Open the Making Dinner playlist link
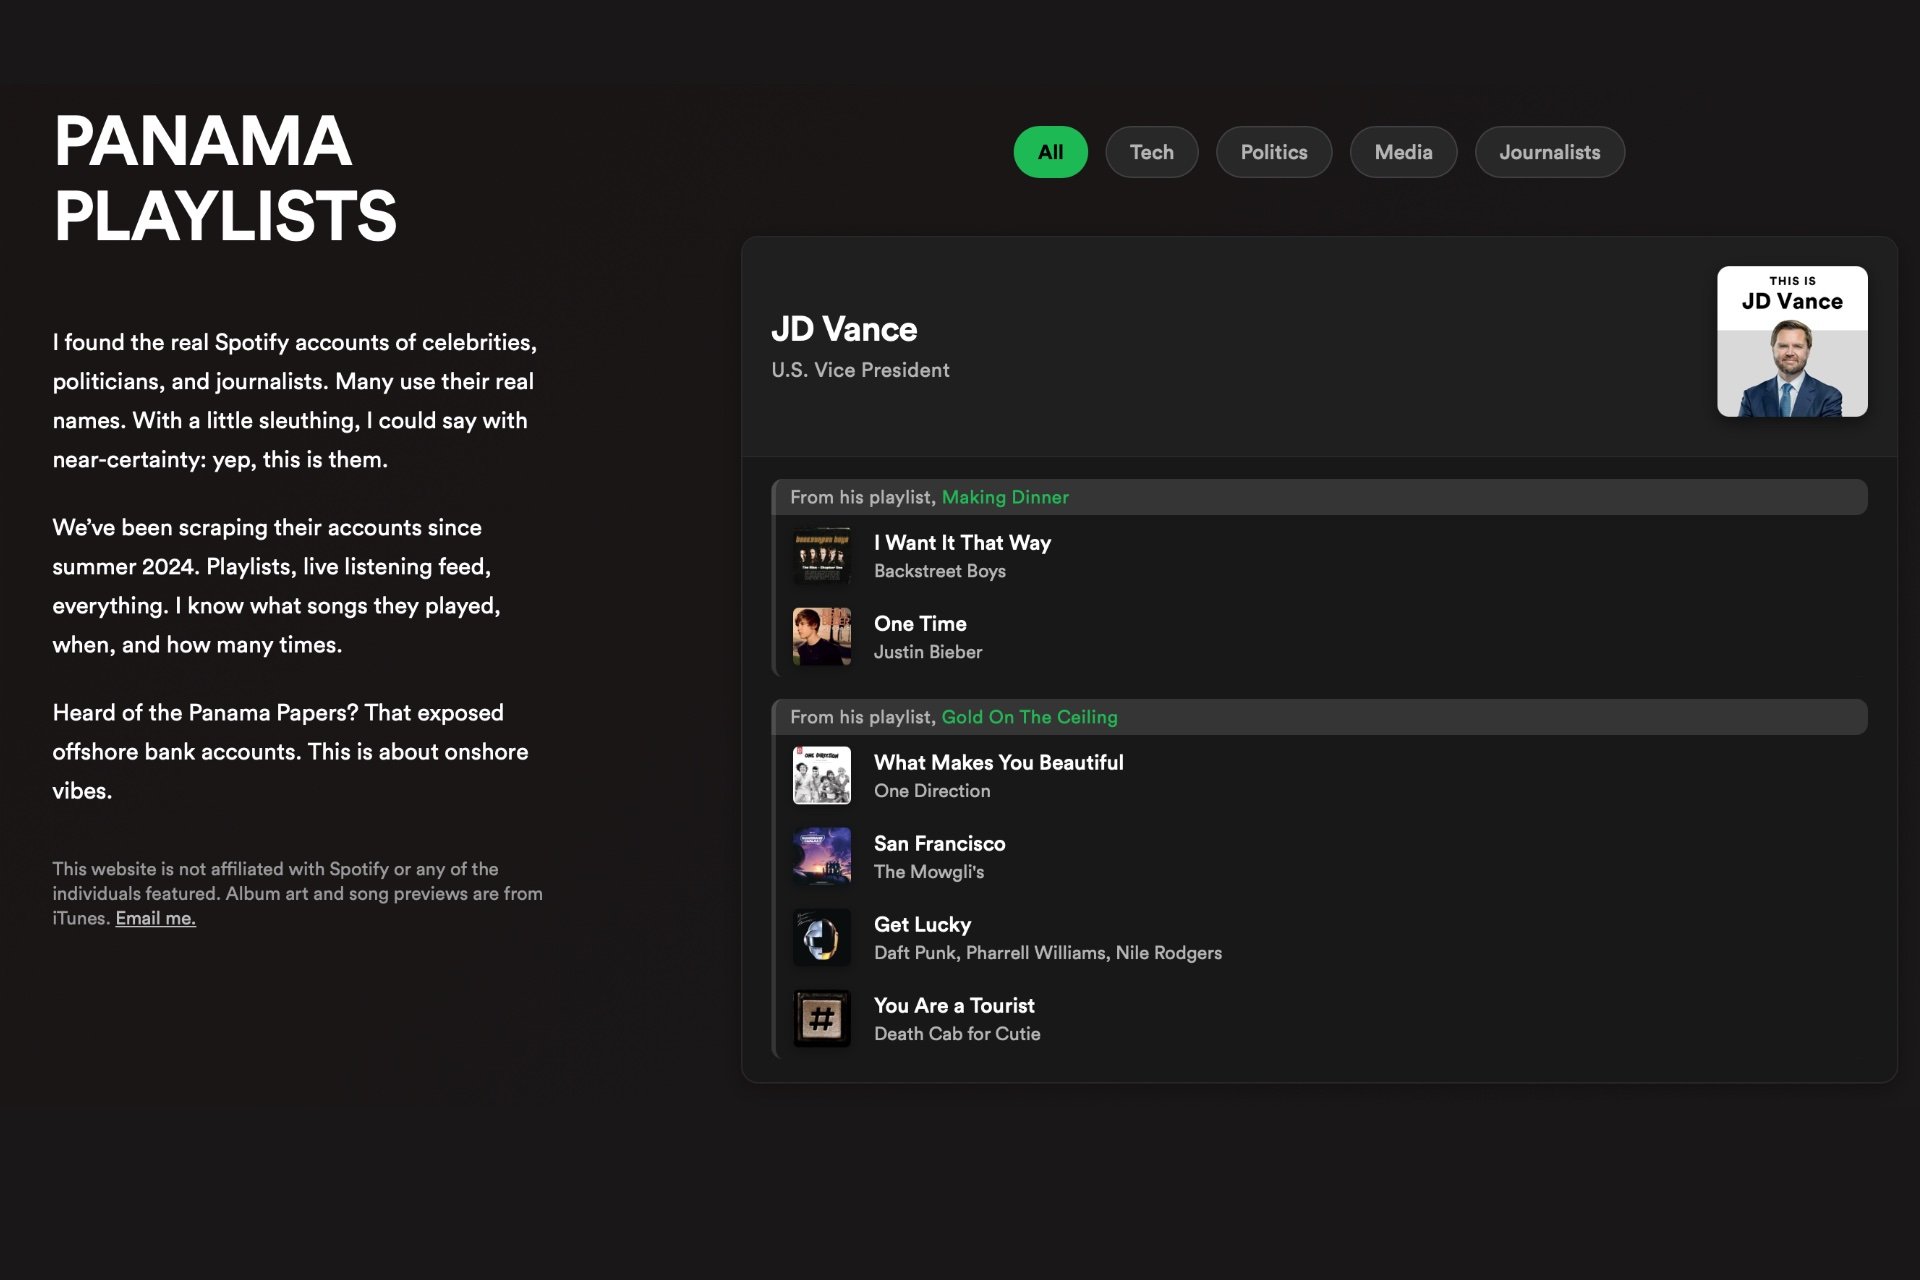Viewport: 1920px width, 1280px height. (x=1005, y=497)
